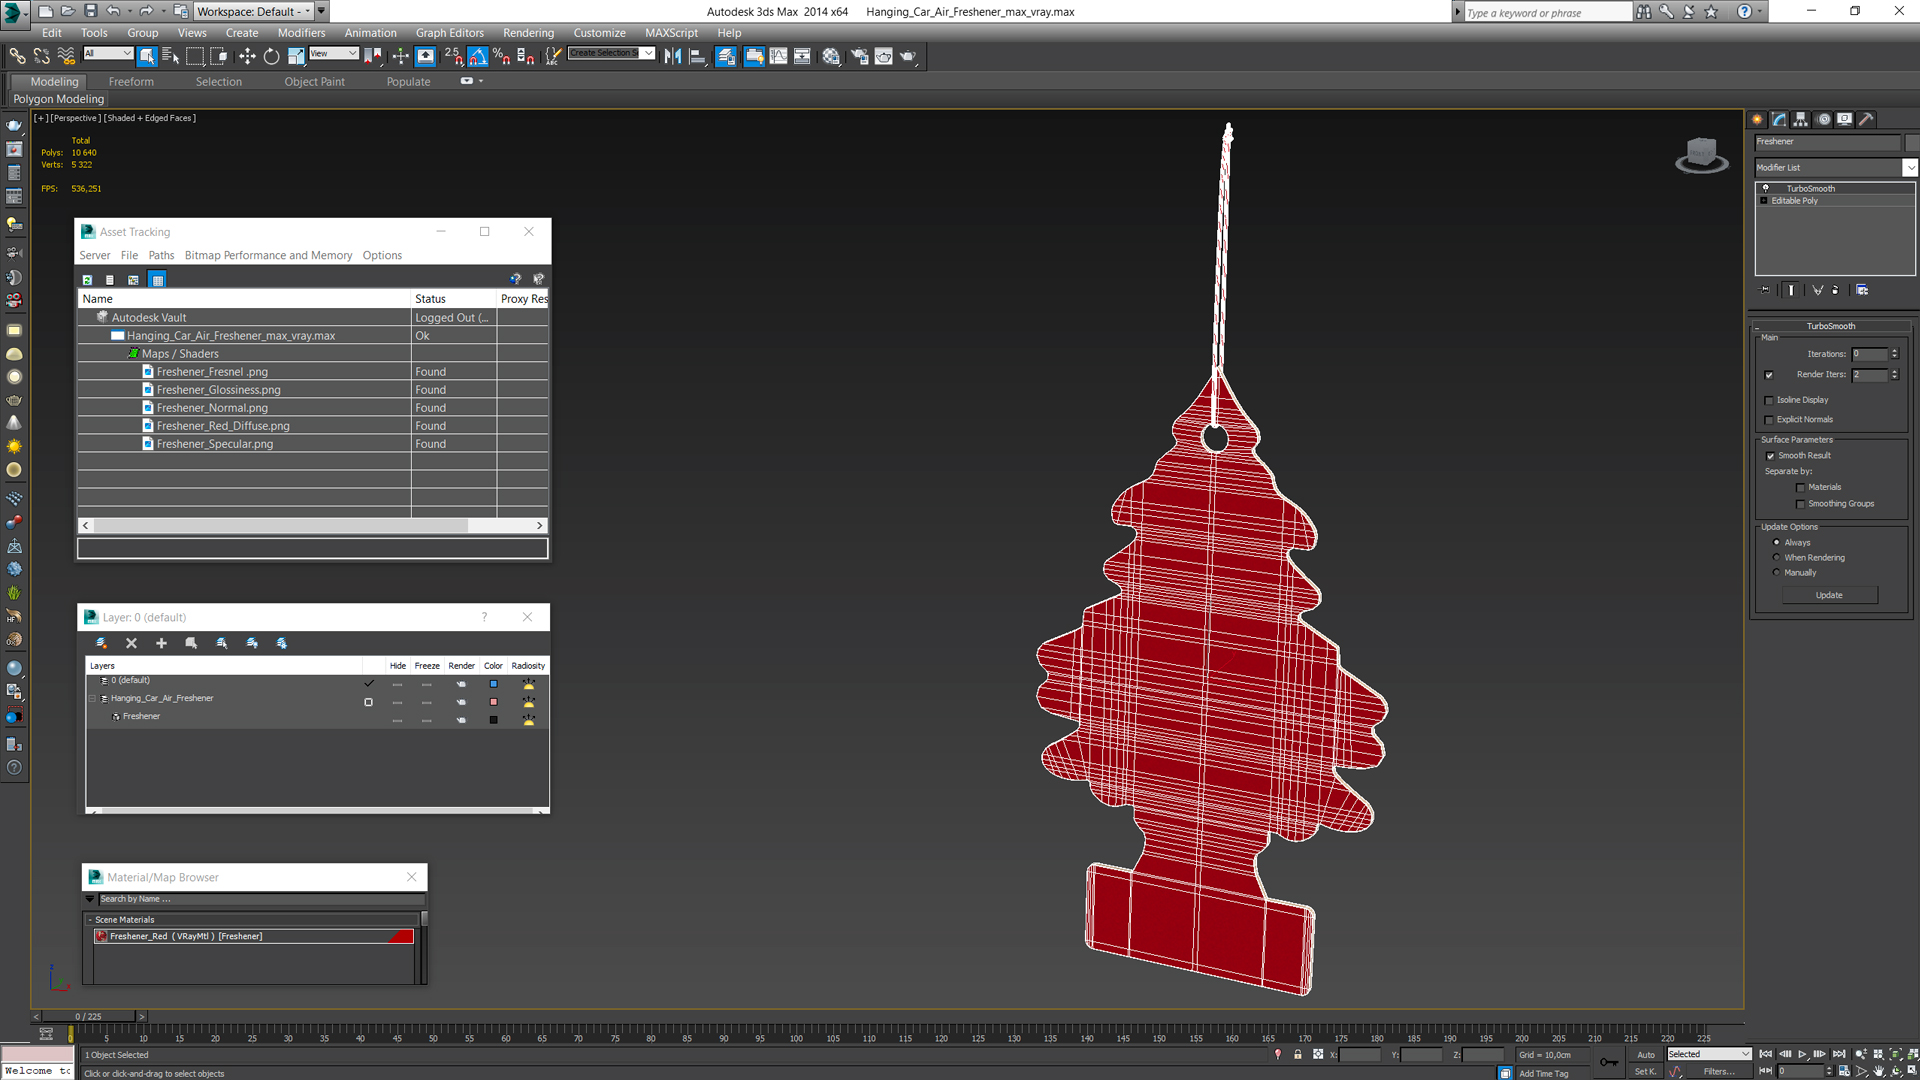
Task: Click the Select and Link icon
Action: [x=17, y=56]
